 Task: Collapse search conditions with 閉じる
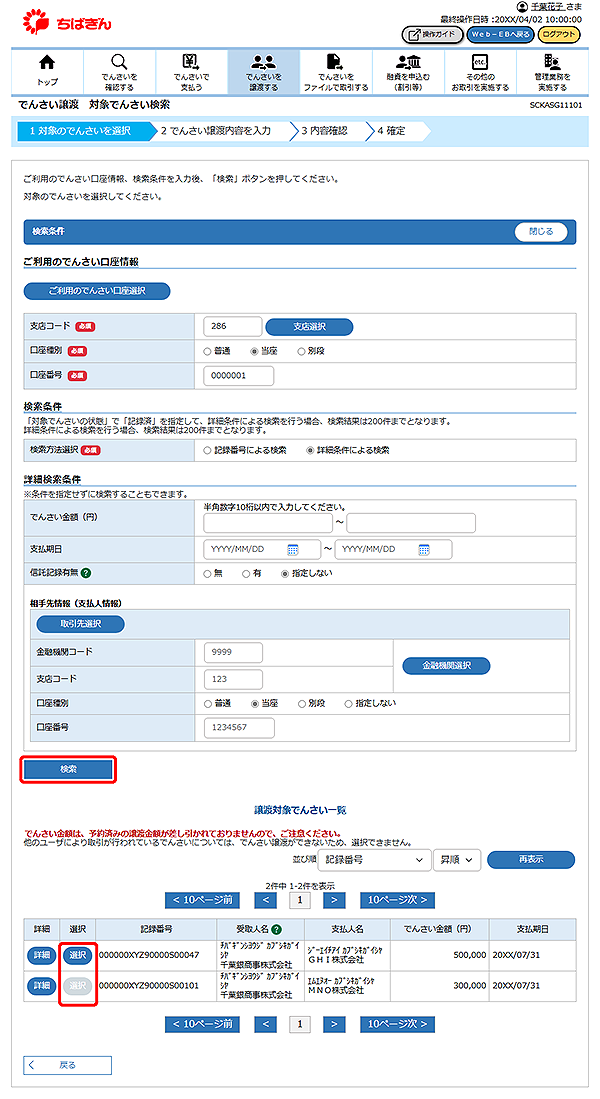pos(540,231)
